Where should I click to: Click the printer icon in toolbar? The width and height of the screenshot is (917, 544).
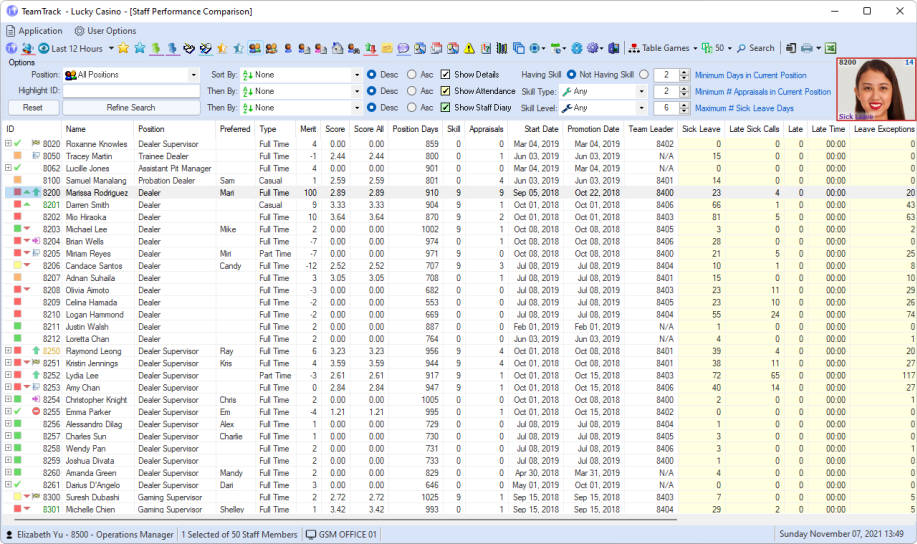pos(807,48)
